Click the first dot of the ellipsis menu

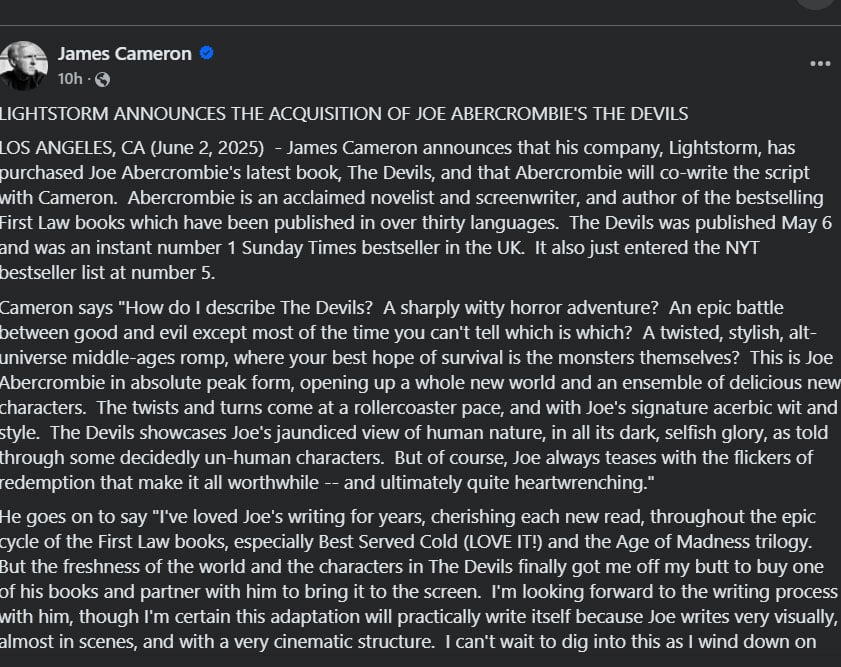point(814,62)
